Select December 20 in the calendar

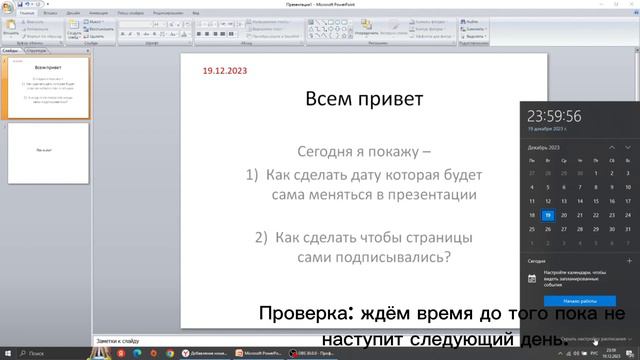564,215
